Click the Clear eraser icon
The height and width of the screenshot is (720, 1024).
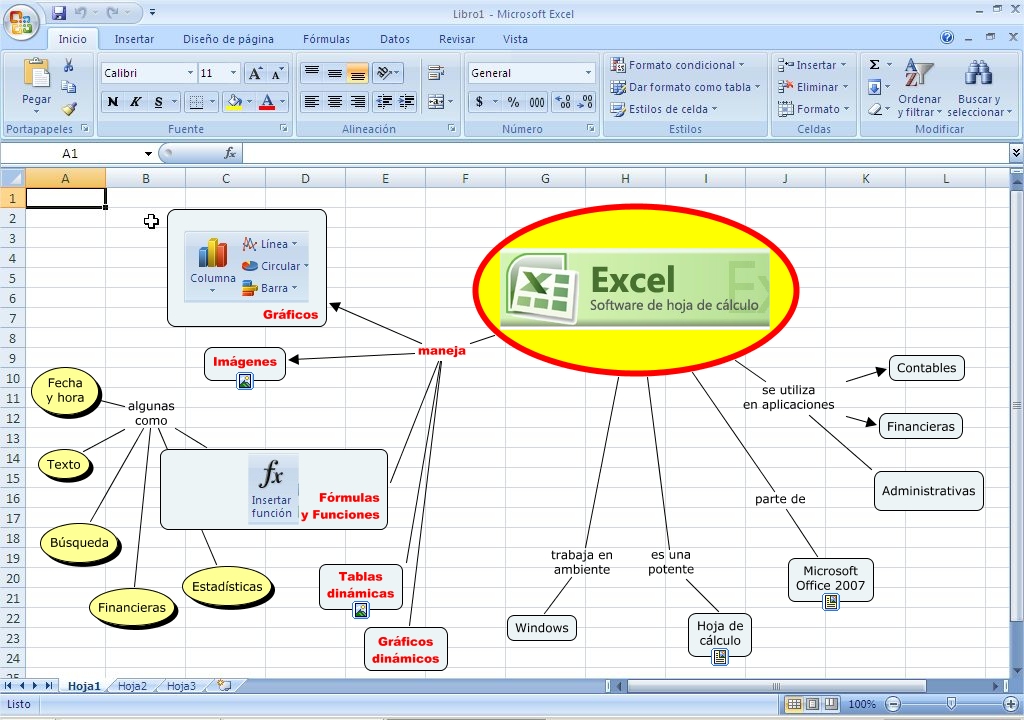click(874, 109)
